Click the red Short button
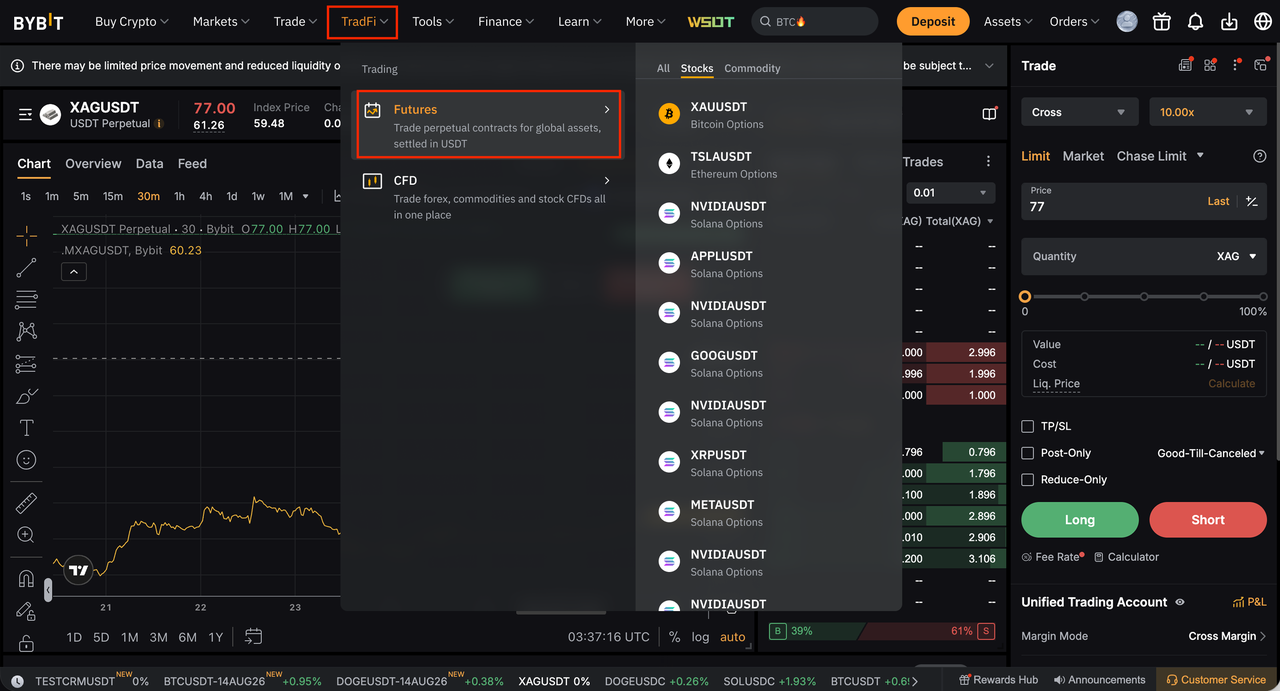1280x691 pixels. click(x=1208, y=520)
